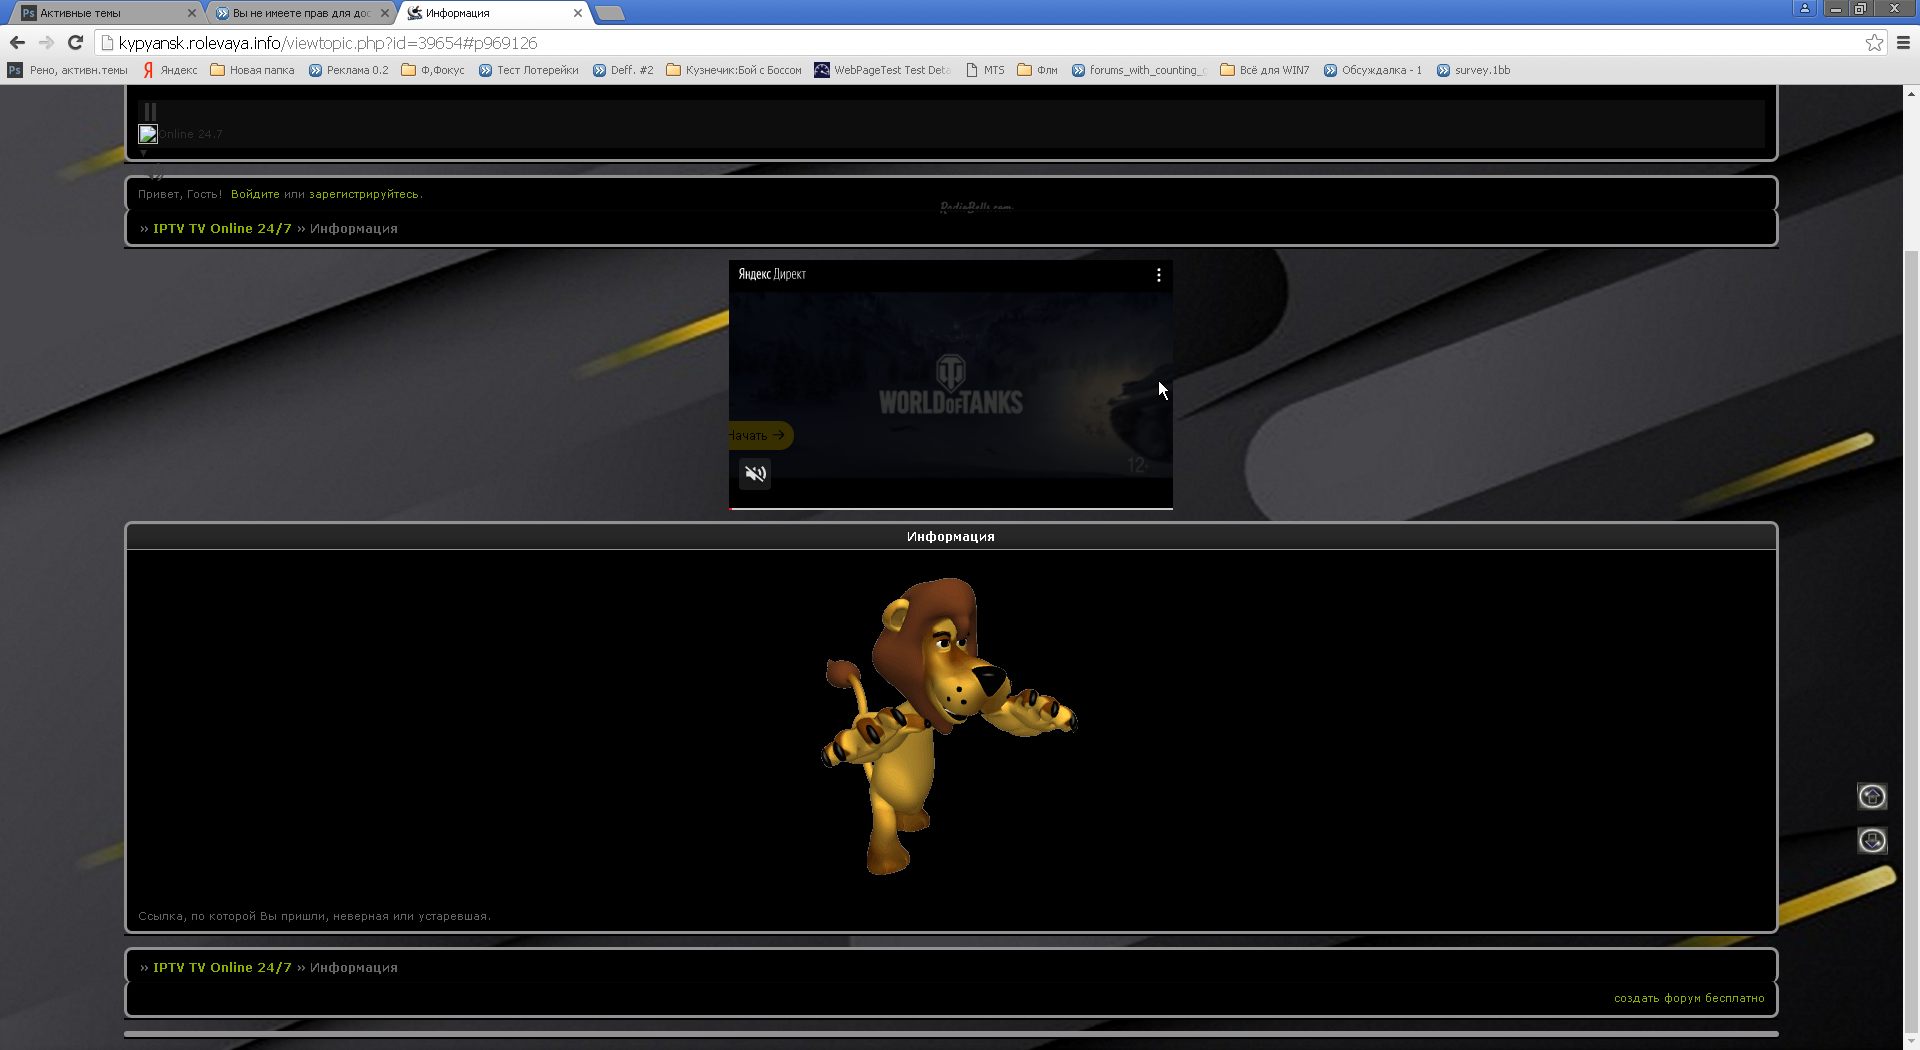Image resolution: width=1920 pixels, height=1050 pixels.
Task: Open the MTS bookmark
Action: coord(985,70)
